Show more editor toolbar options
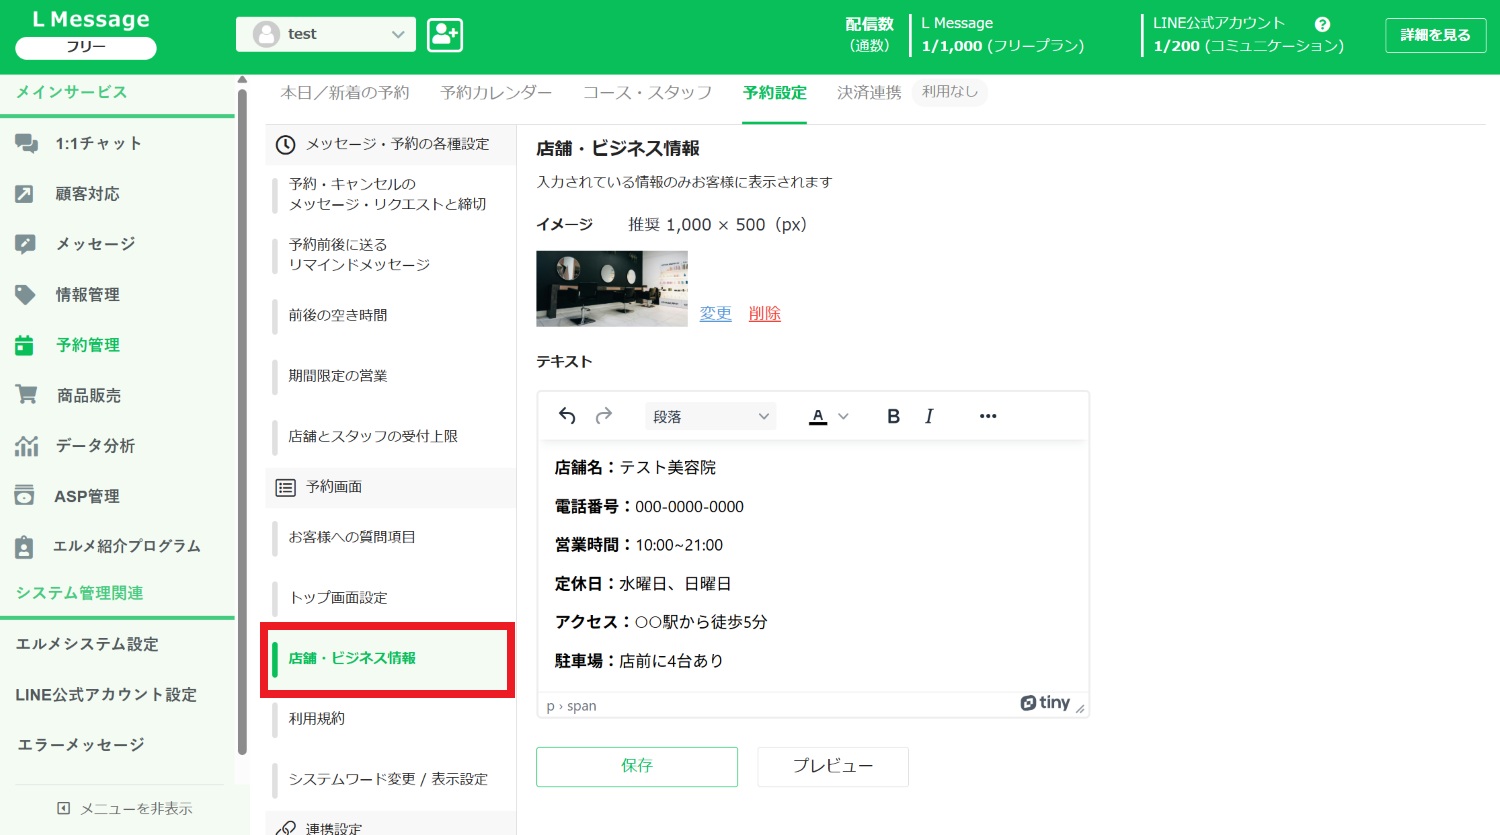This screenshot has height=835, width=1500. 988,416
